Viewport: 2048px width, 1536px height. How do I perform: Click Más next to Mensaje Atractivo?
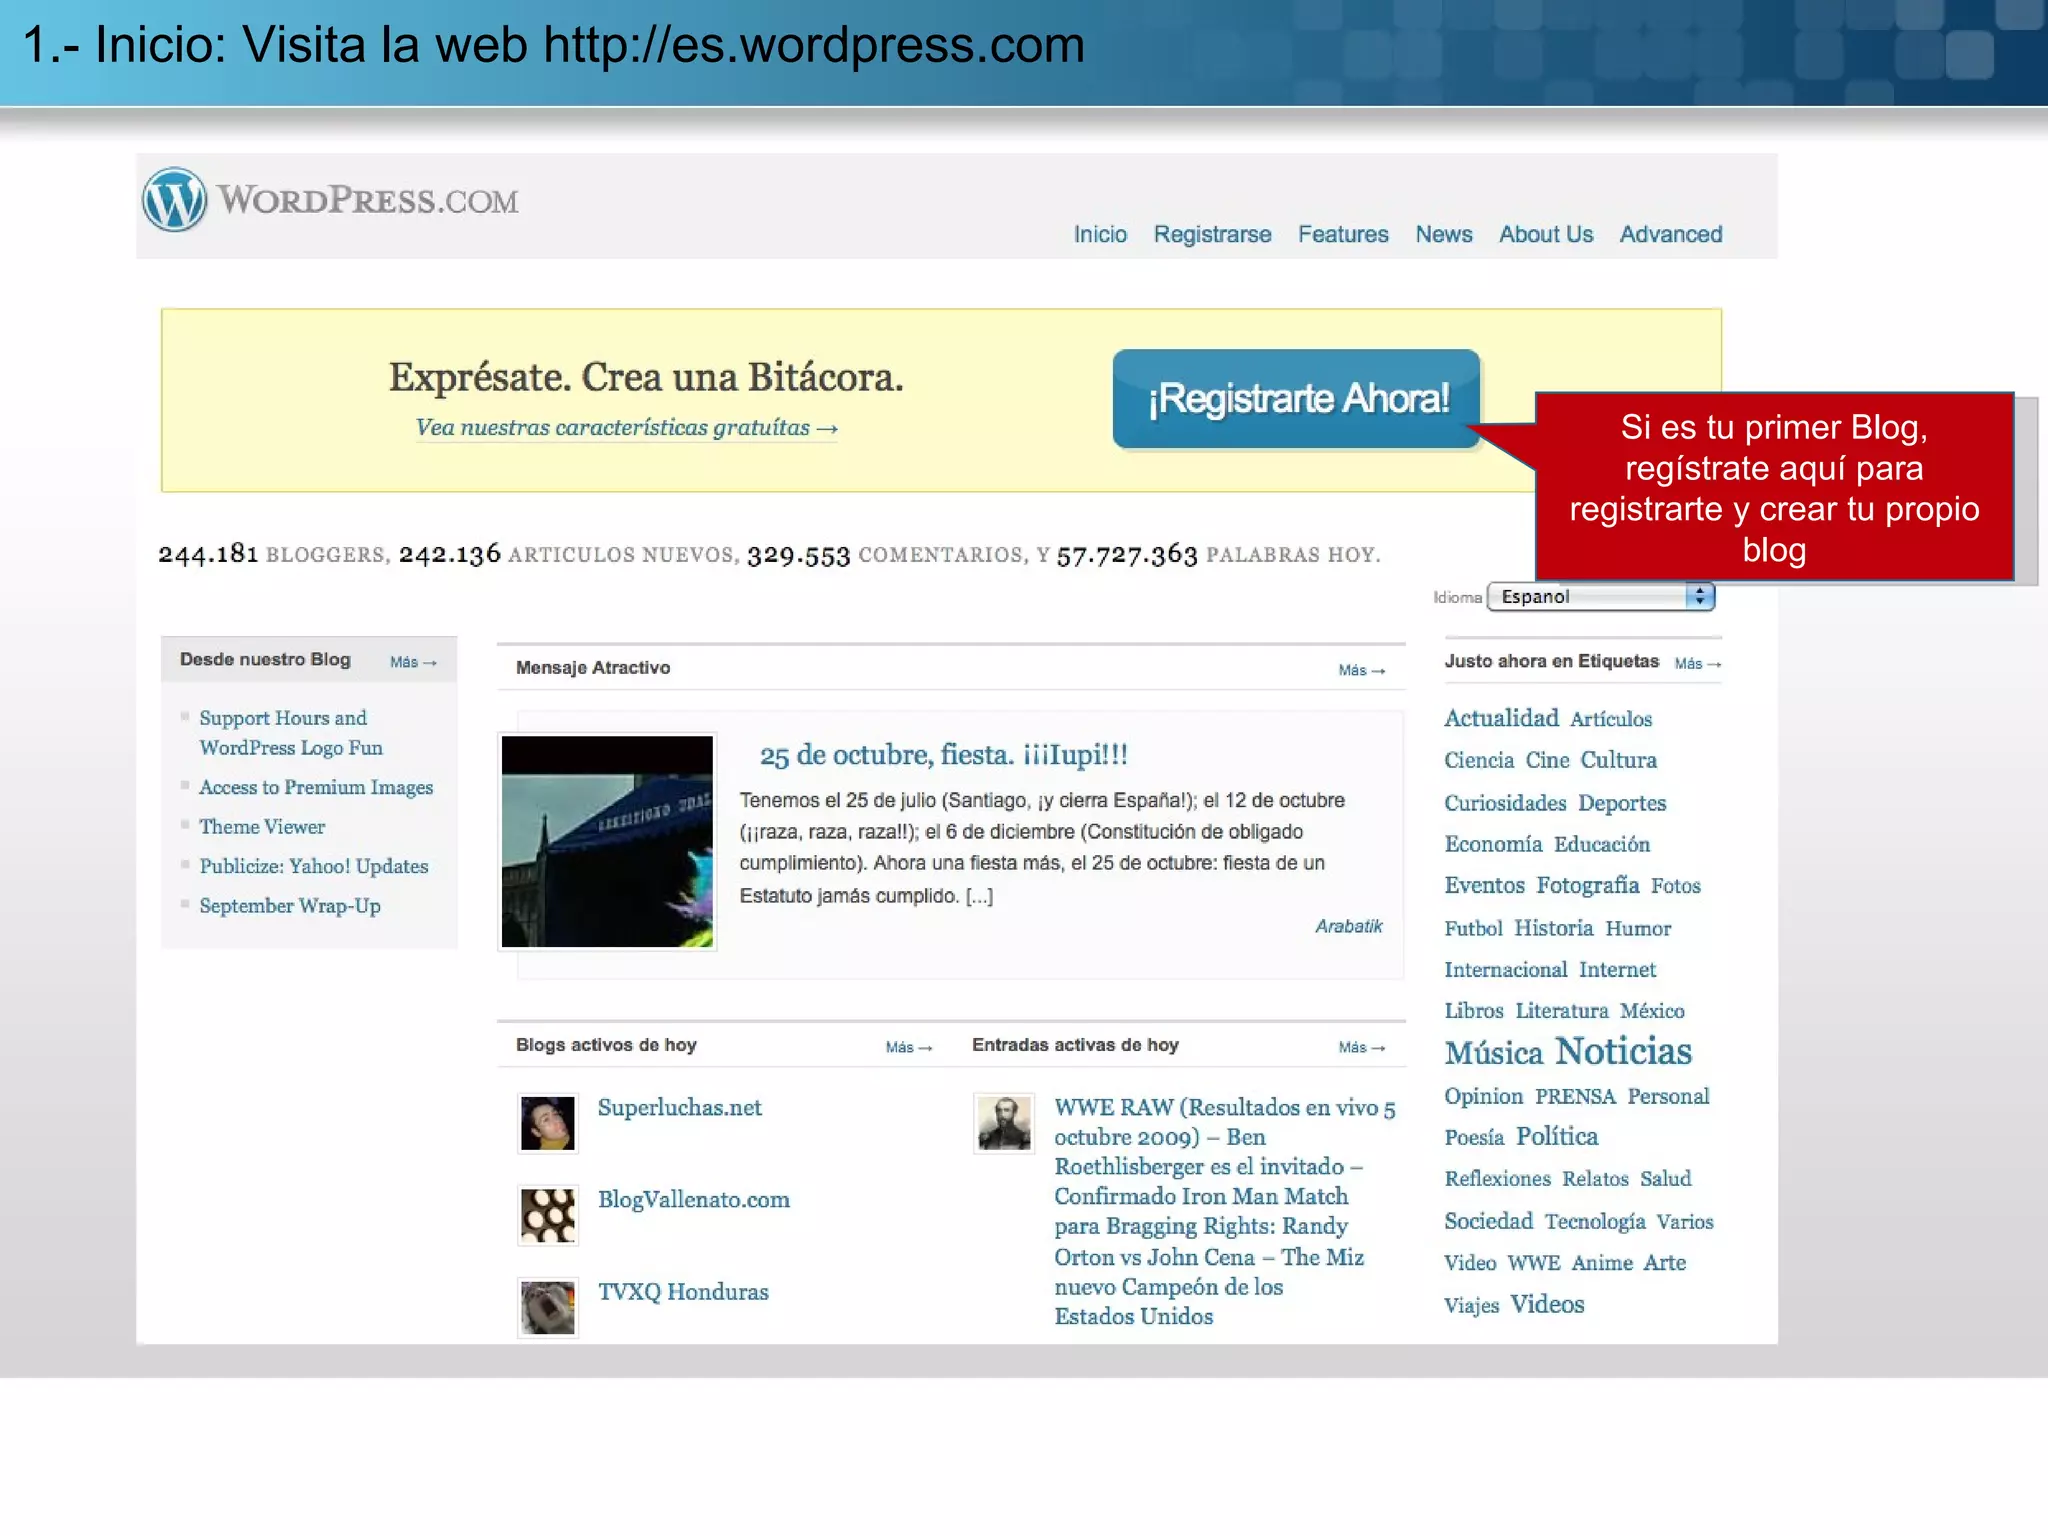pyautogui.click(x=1361, y=670)
